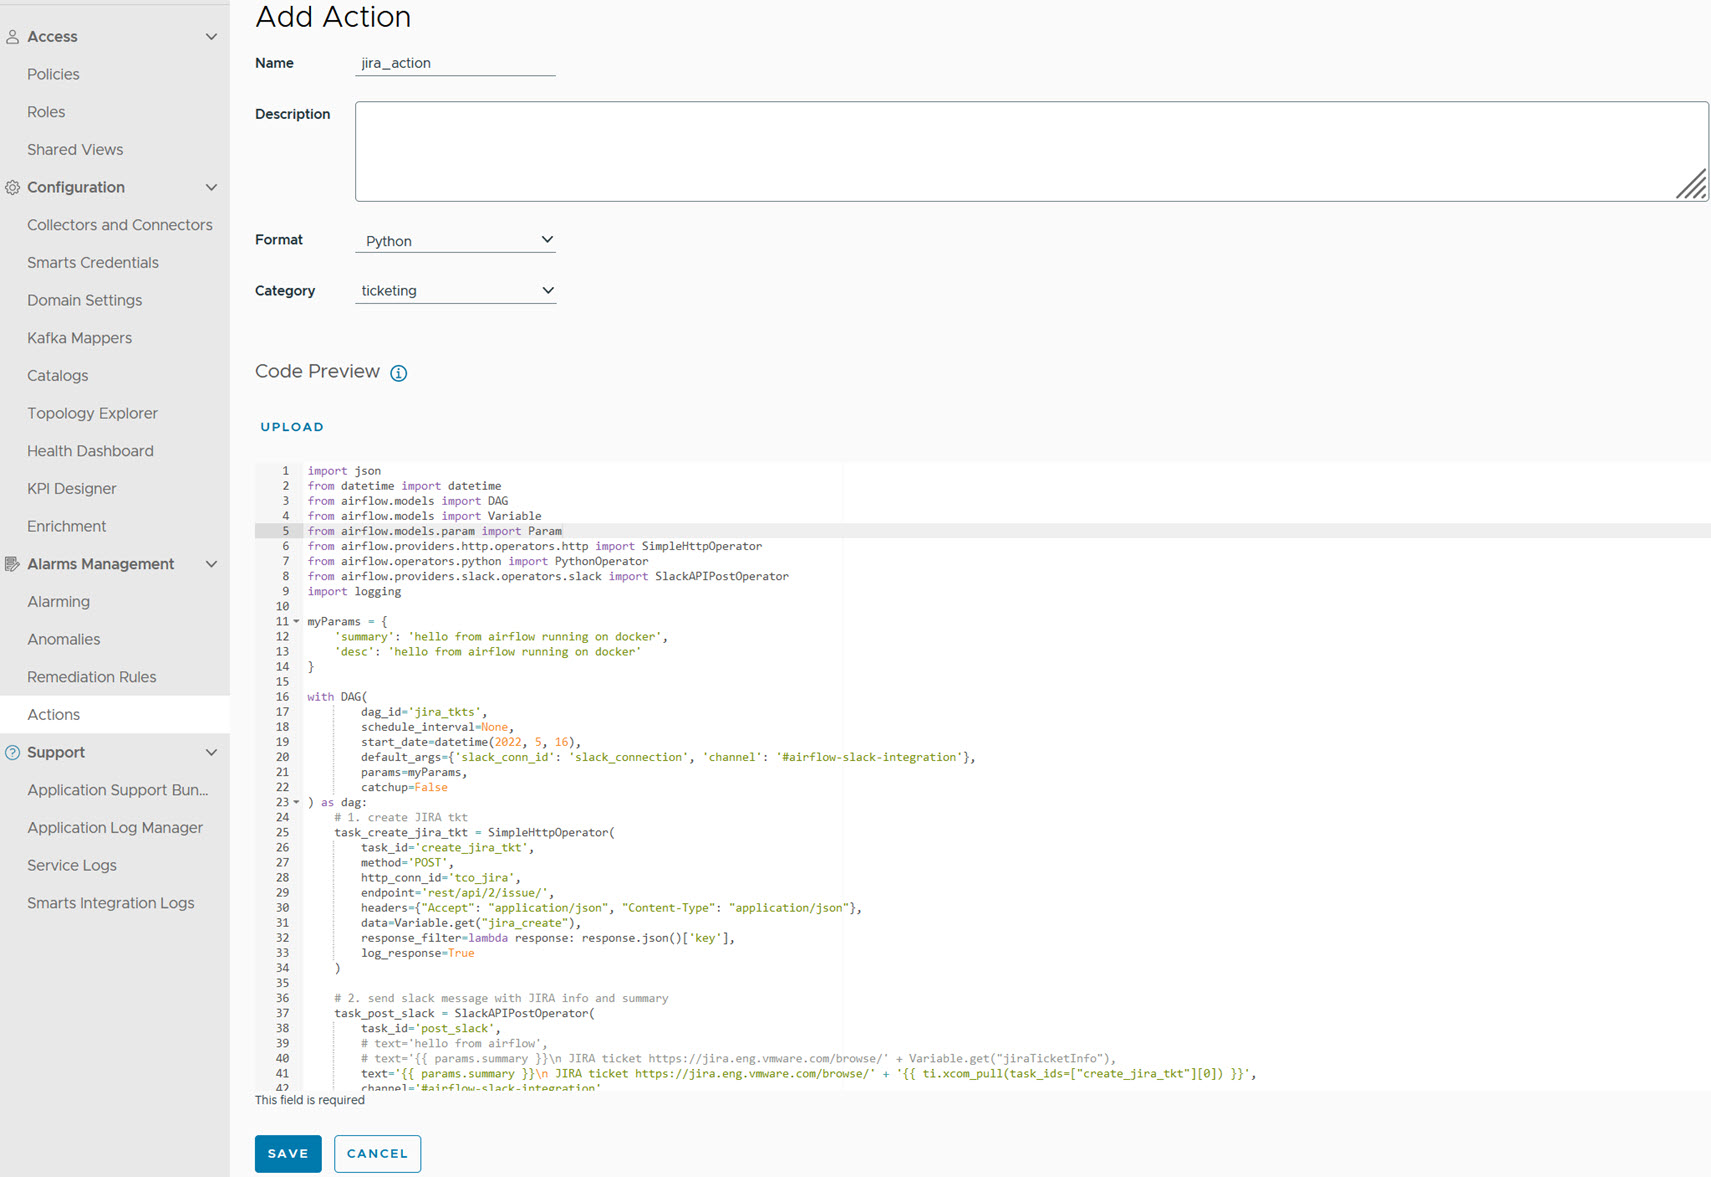The width and height of the screenshot is (1711, 1177).
Task: Click the Code Preview info icon
Action: [x=398, y=373]
